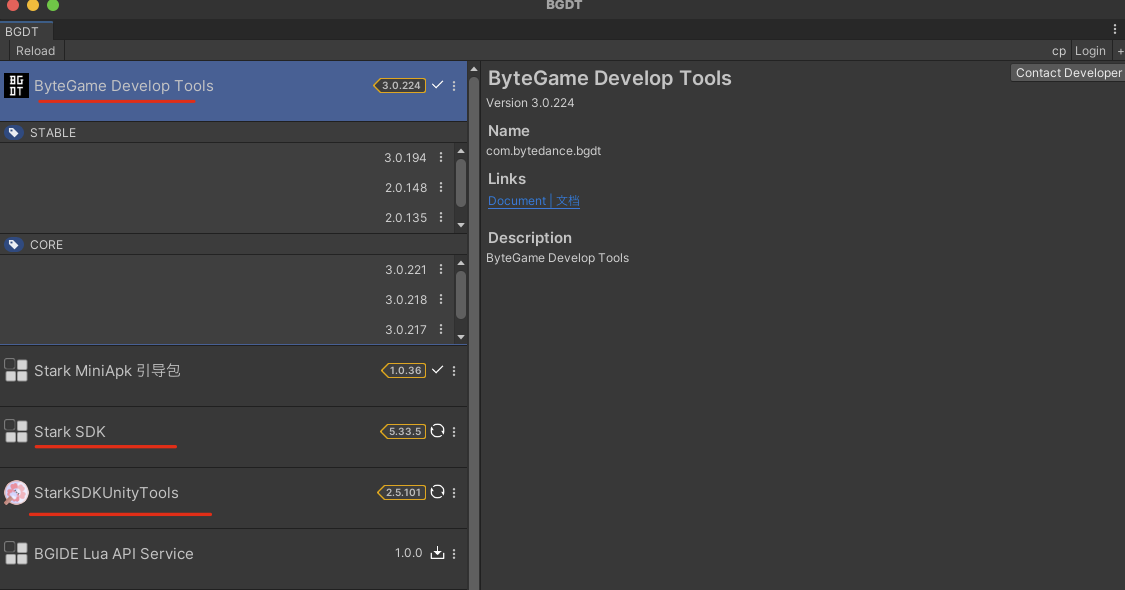Collapse the STABLE versions section
The image size is (1125, 590).
tap(233, 133)
